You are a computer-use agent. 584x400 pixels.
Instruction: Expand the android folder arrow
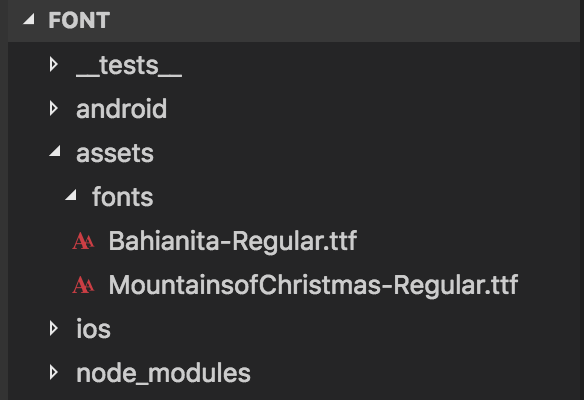point(54,108)
